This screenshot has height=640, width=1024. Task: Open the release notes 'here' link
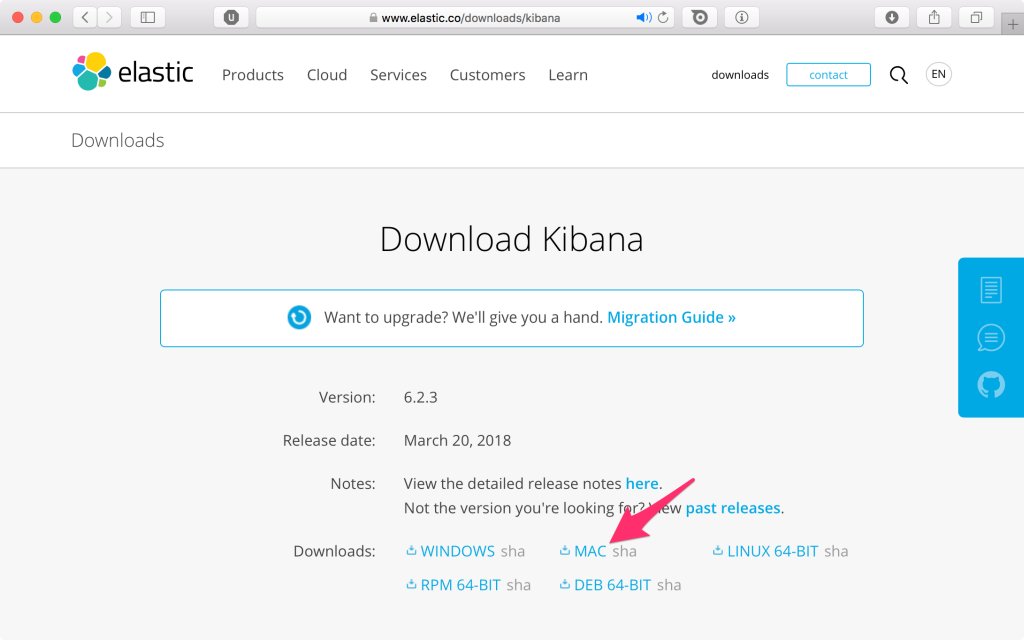point(642,483)
